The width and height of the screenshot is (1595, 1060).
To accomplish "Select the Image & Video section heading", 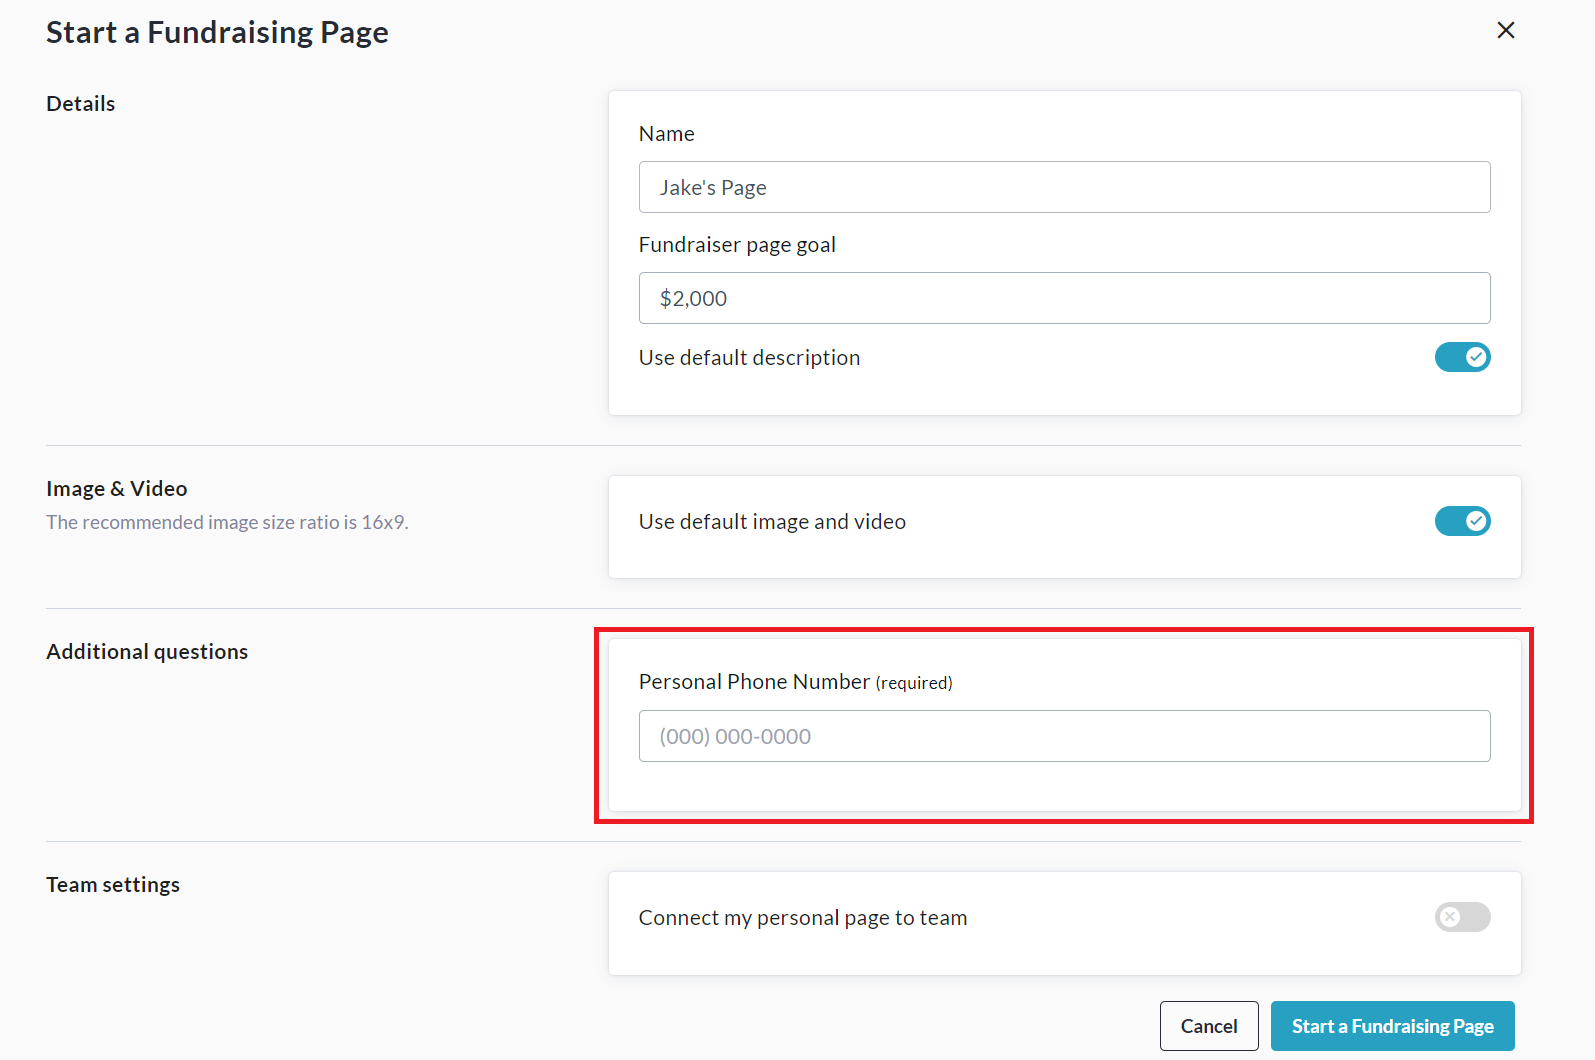I will pos(117,489).
